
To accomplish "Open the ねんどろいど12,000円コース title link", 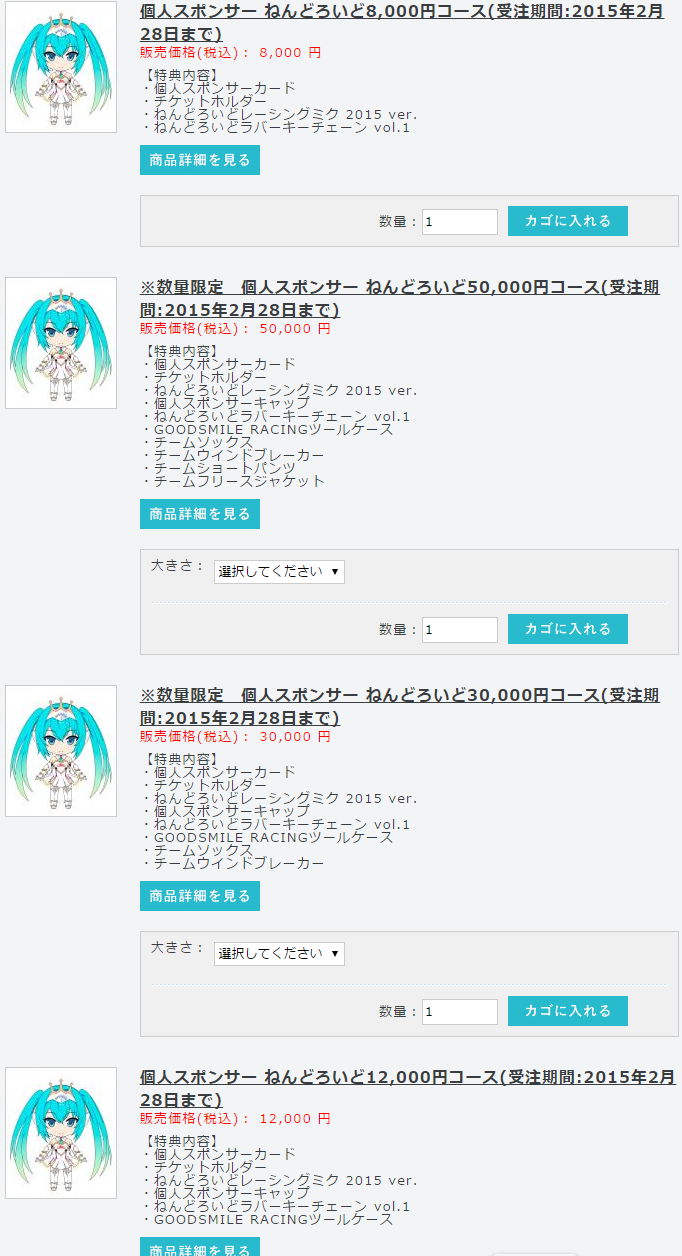I will pyautogui.click(x=407, y=1089).
